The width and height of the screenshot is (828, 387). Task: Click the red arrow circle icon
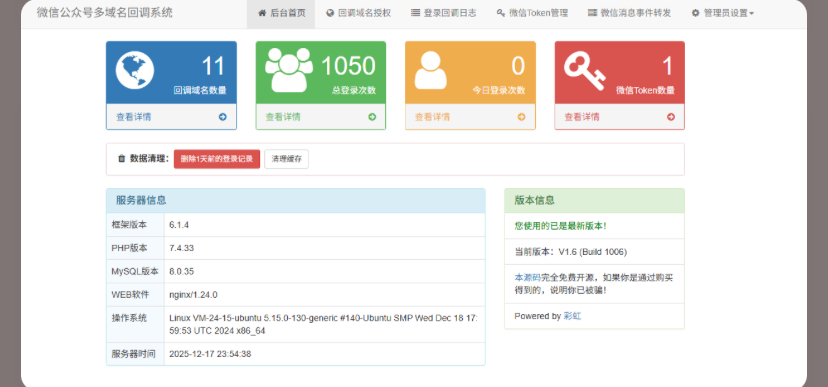click(x=671, y=117)
